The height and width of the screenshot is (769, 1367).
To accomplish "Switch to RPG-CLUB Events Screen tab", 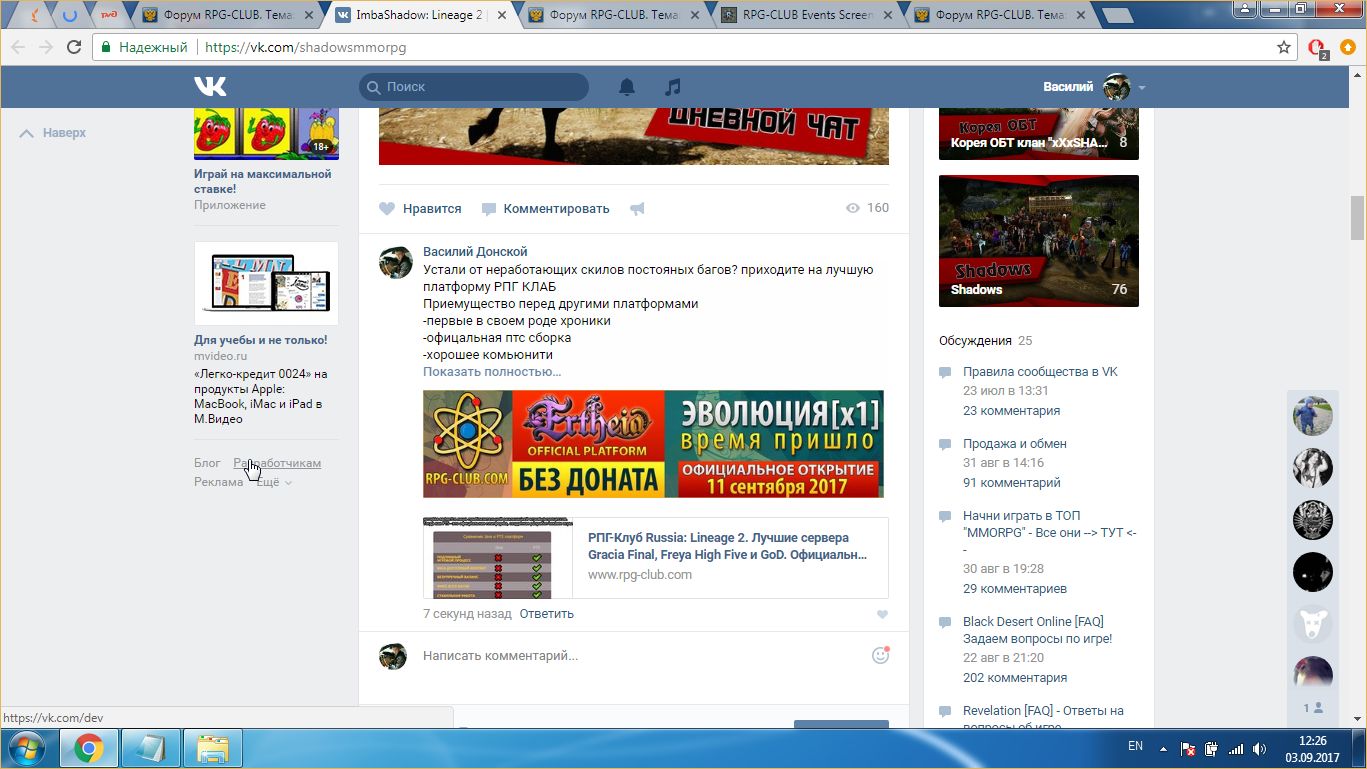I will [806, 15].
